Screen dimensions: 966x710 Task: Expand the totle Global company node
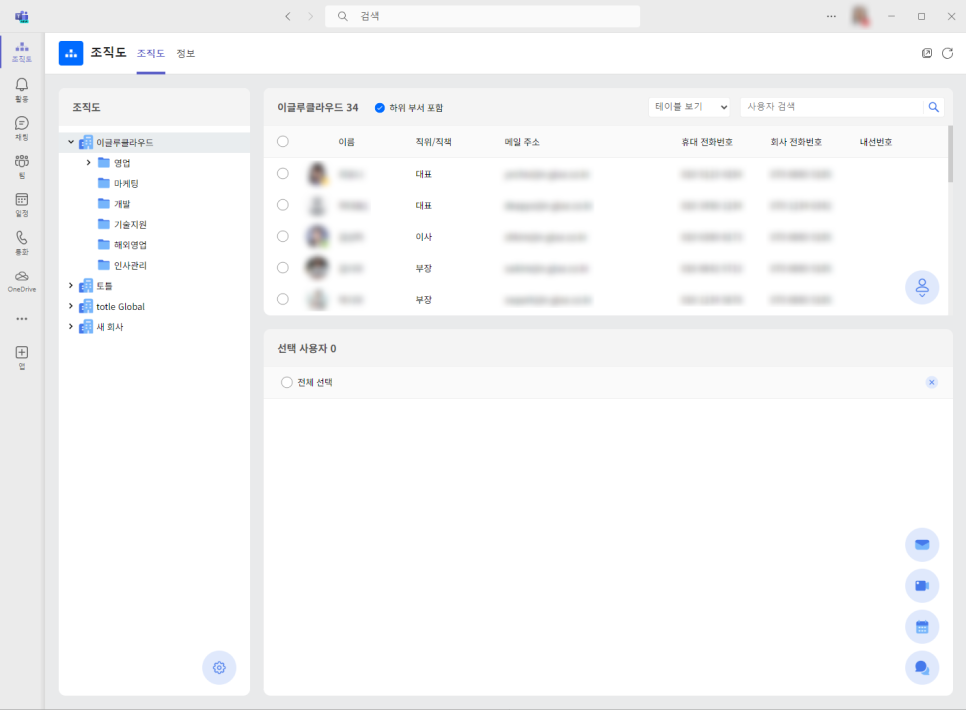(x=70, y=305)
